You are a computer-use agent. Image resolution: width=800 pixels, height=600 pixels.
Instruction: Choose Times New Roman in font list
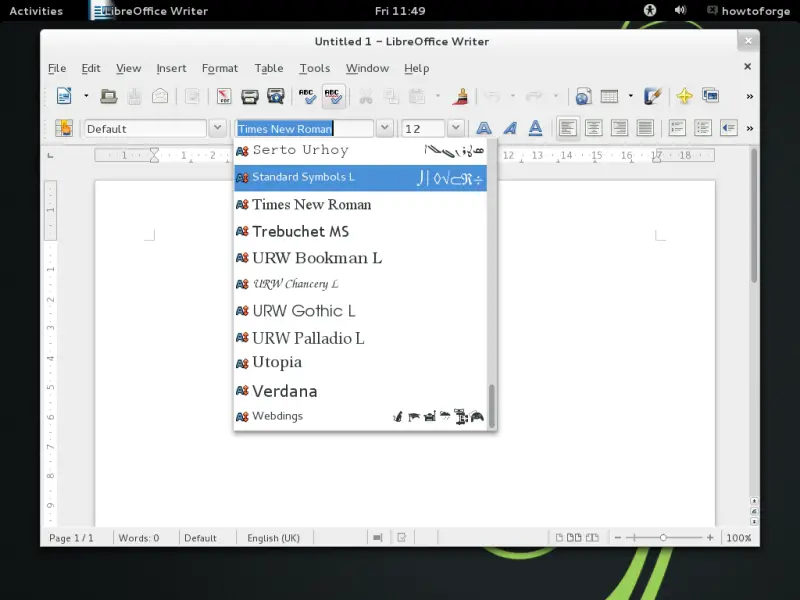click(360, 205)
